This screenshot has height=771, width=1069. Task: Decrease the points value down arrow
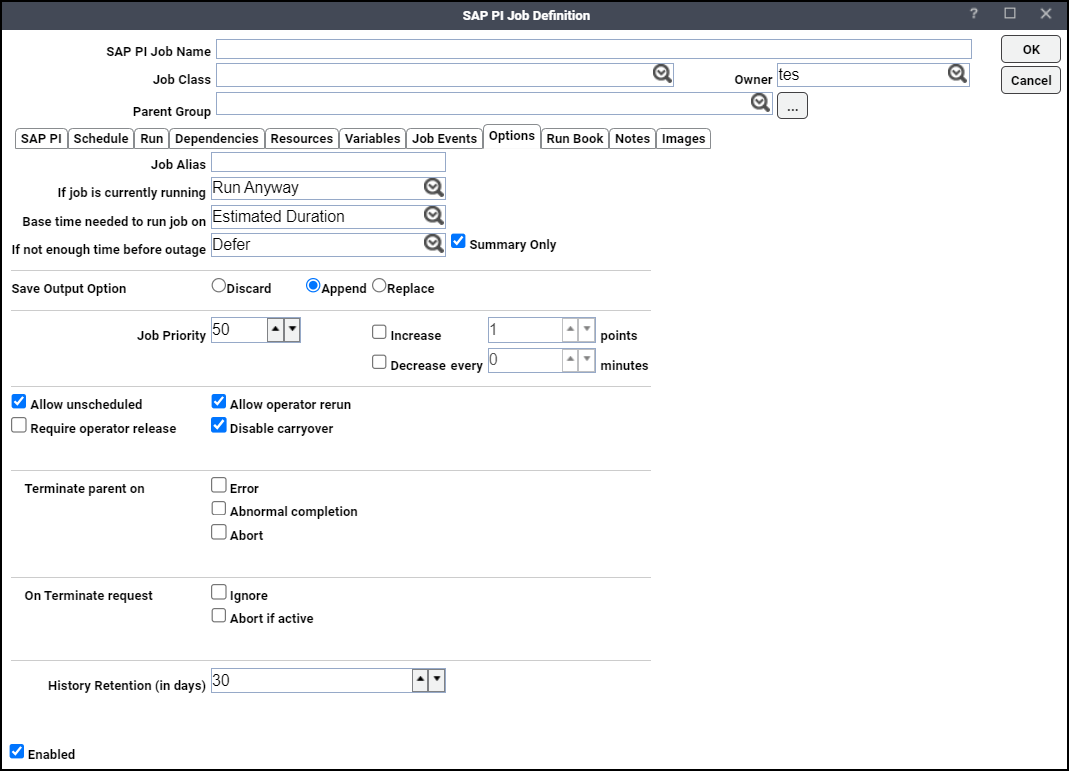[587, 330]
